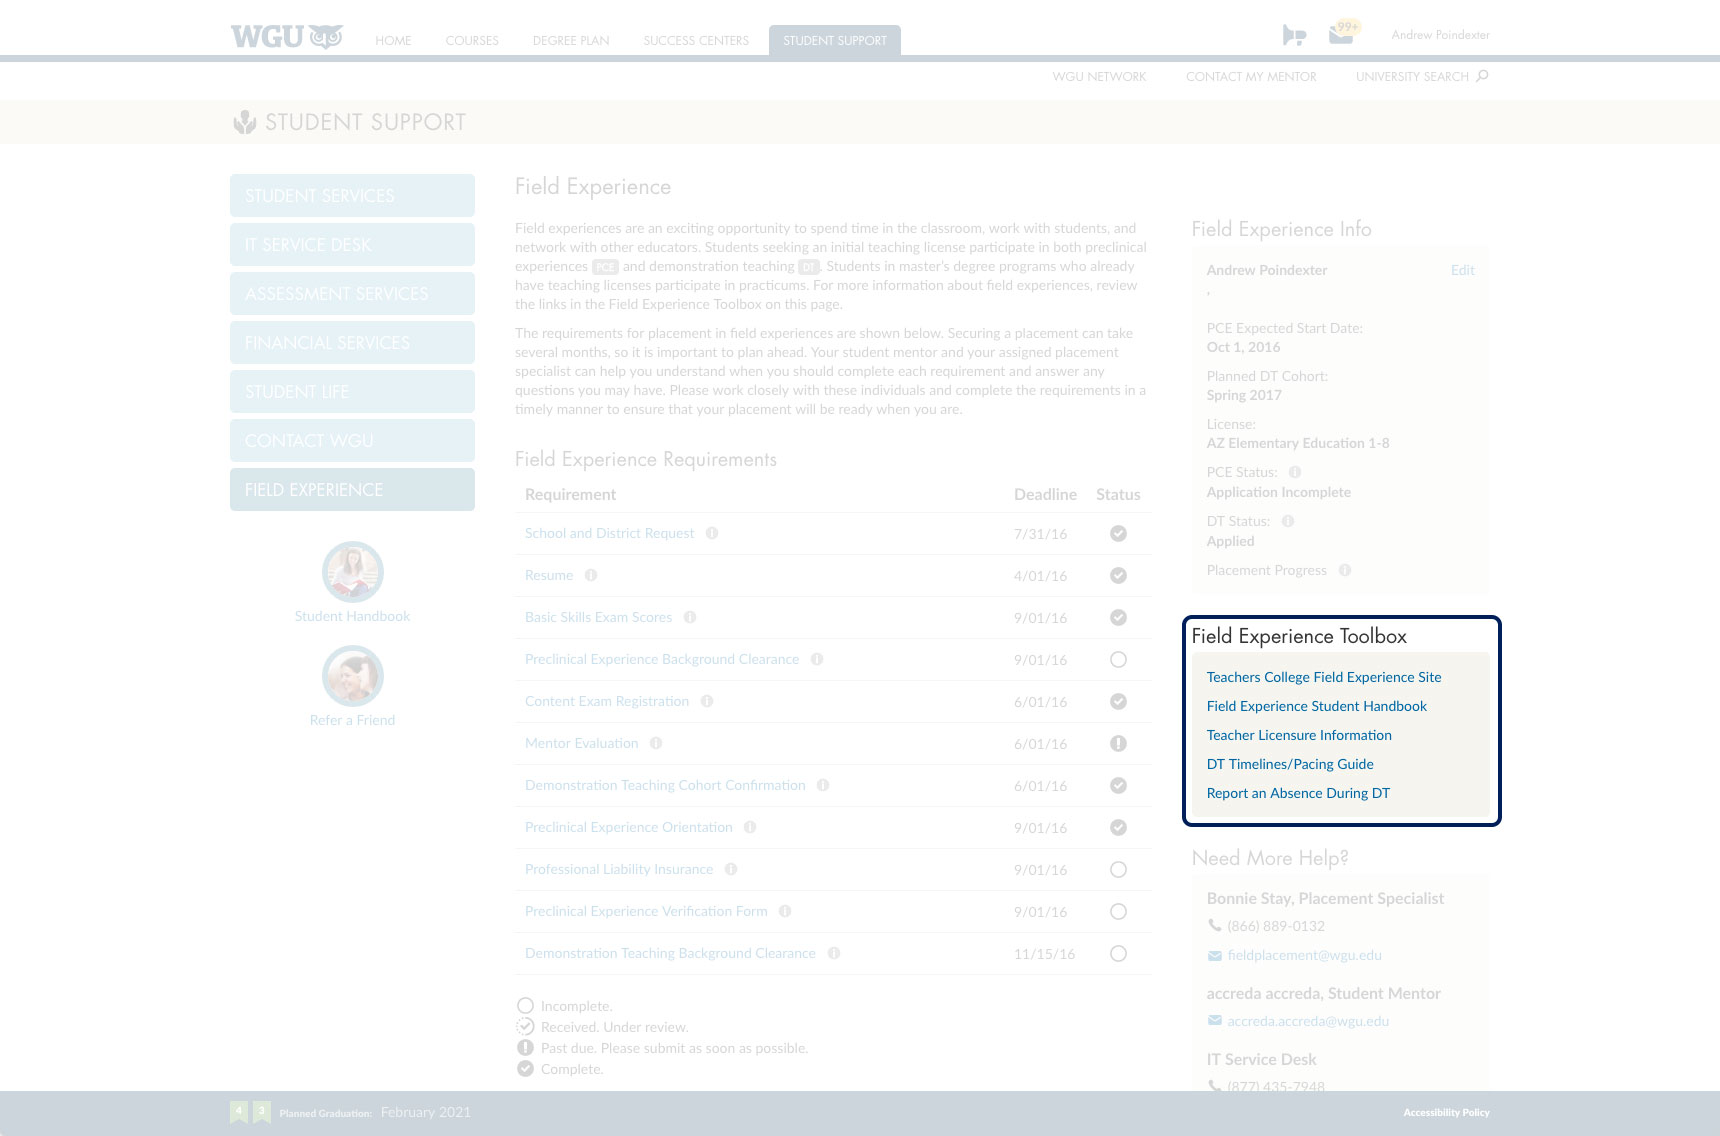The width and height of the screenshot is (1720, 1136).
Task: Click info icon beside Content Exam Registration
Action: [x=707, y=701]
